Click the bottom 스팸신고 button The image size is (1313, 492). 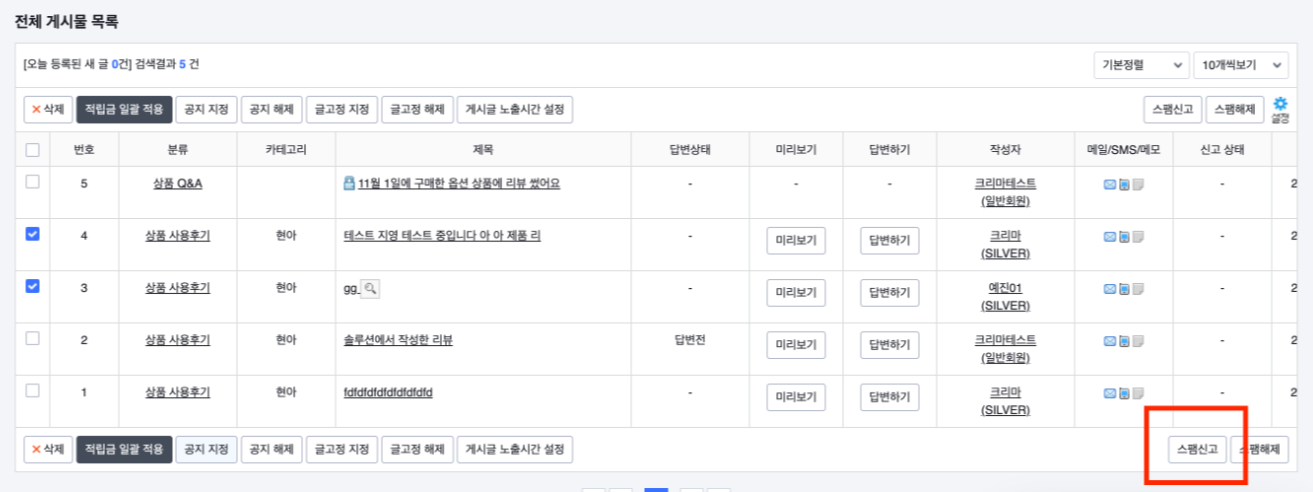point(1196,450)
